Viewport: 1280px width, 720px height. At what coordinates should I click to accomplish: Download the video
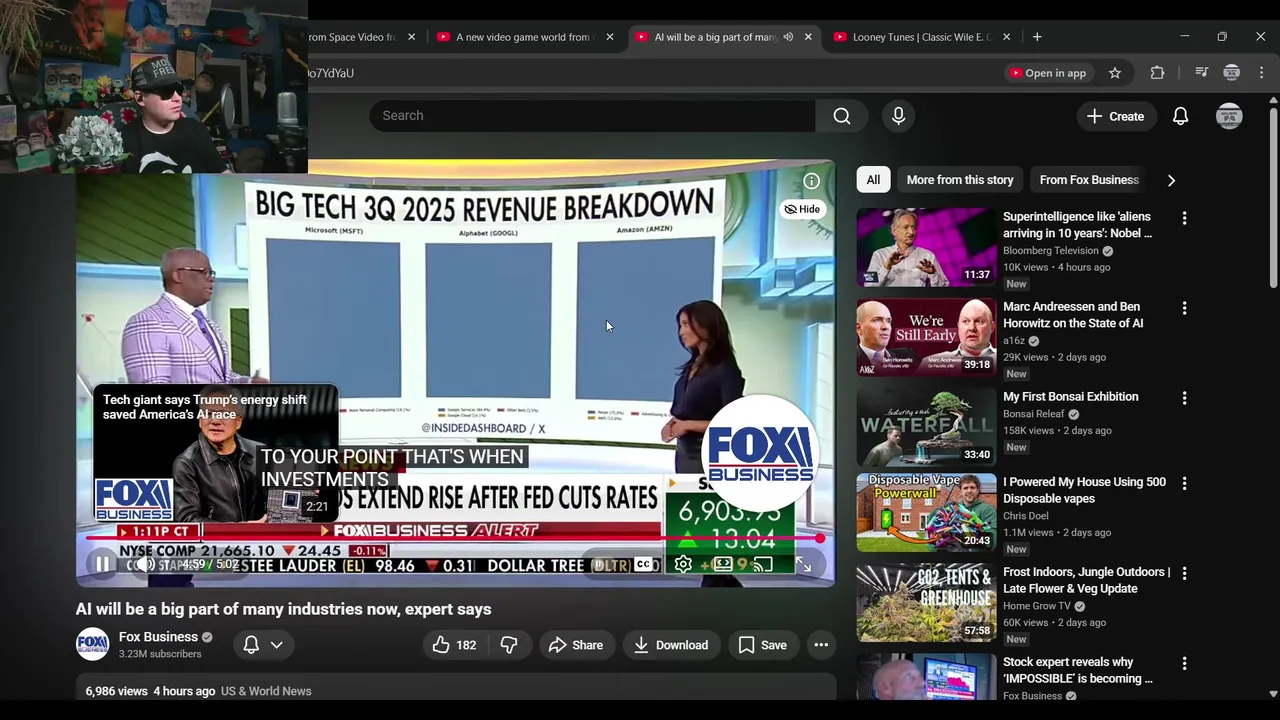[x=671, y=645]
